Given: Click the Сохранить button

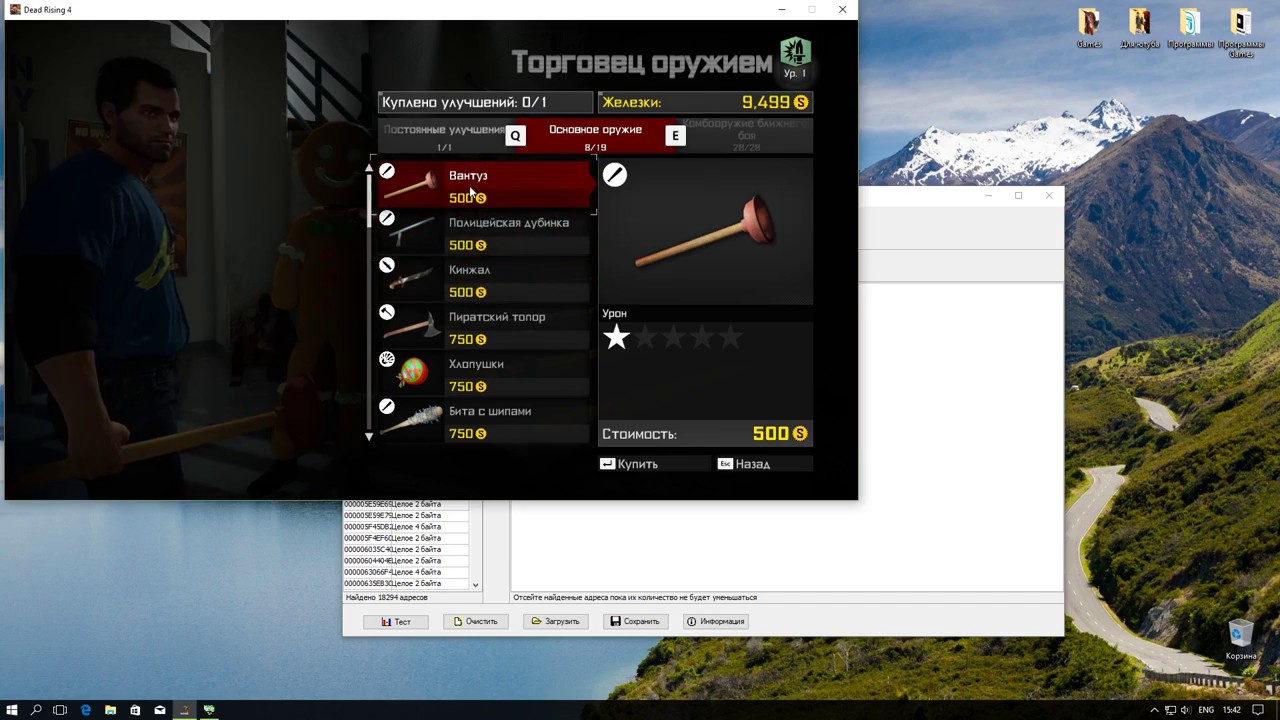Looking at the screenshot, I should tap(635, 622).
